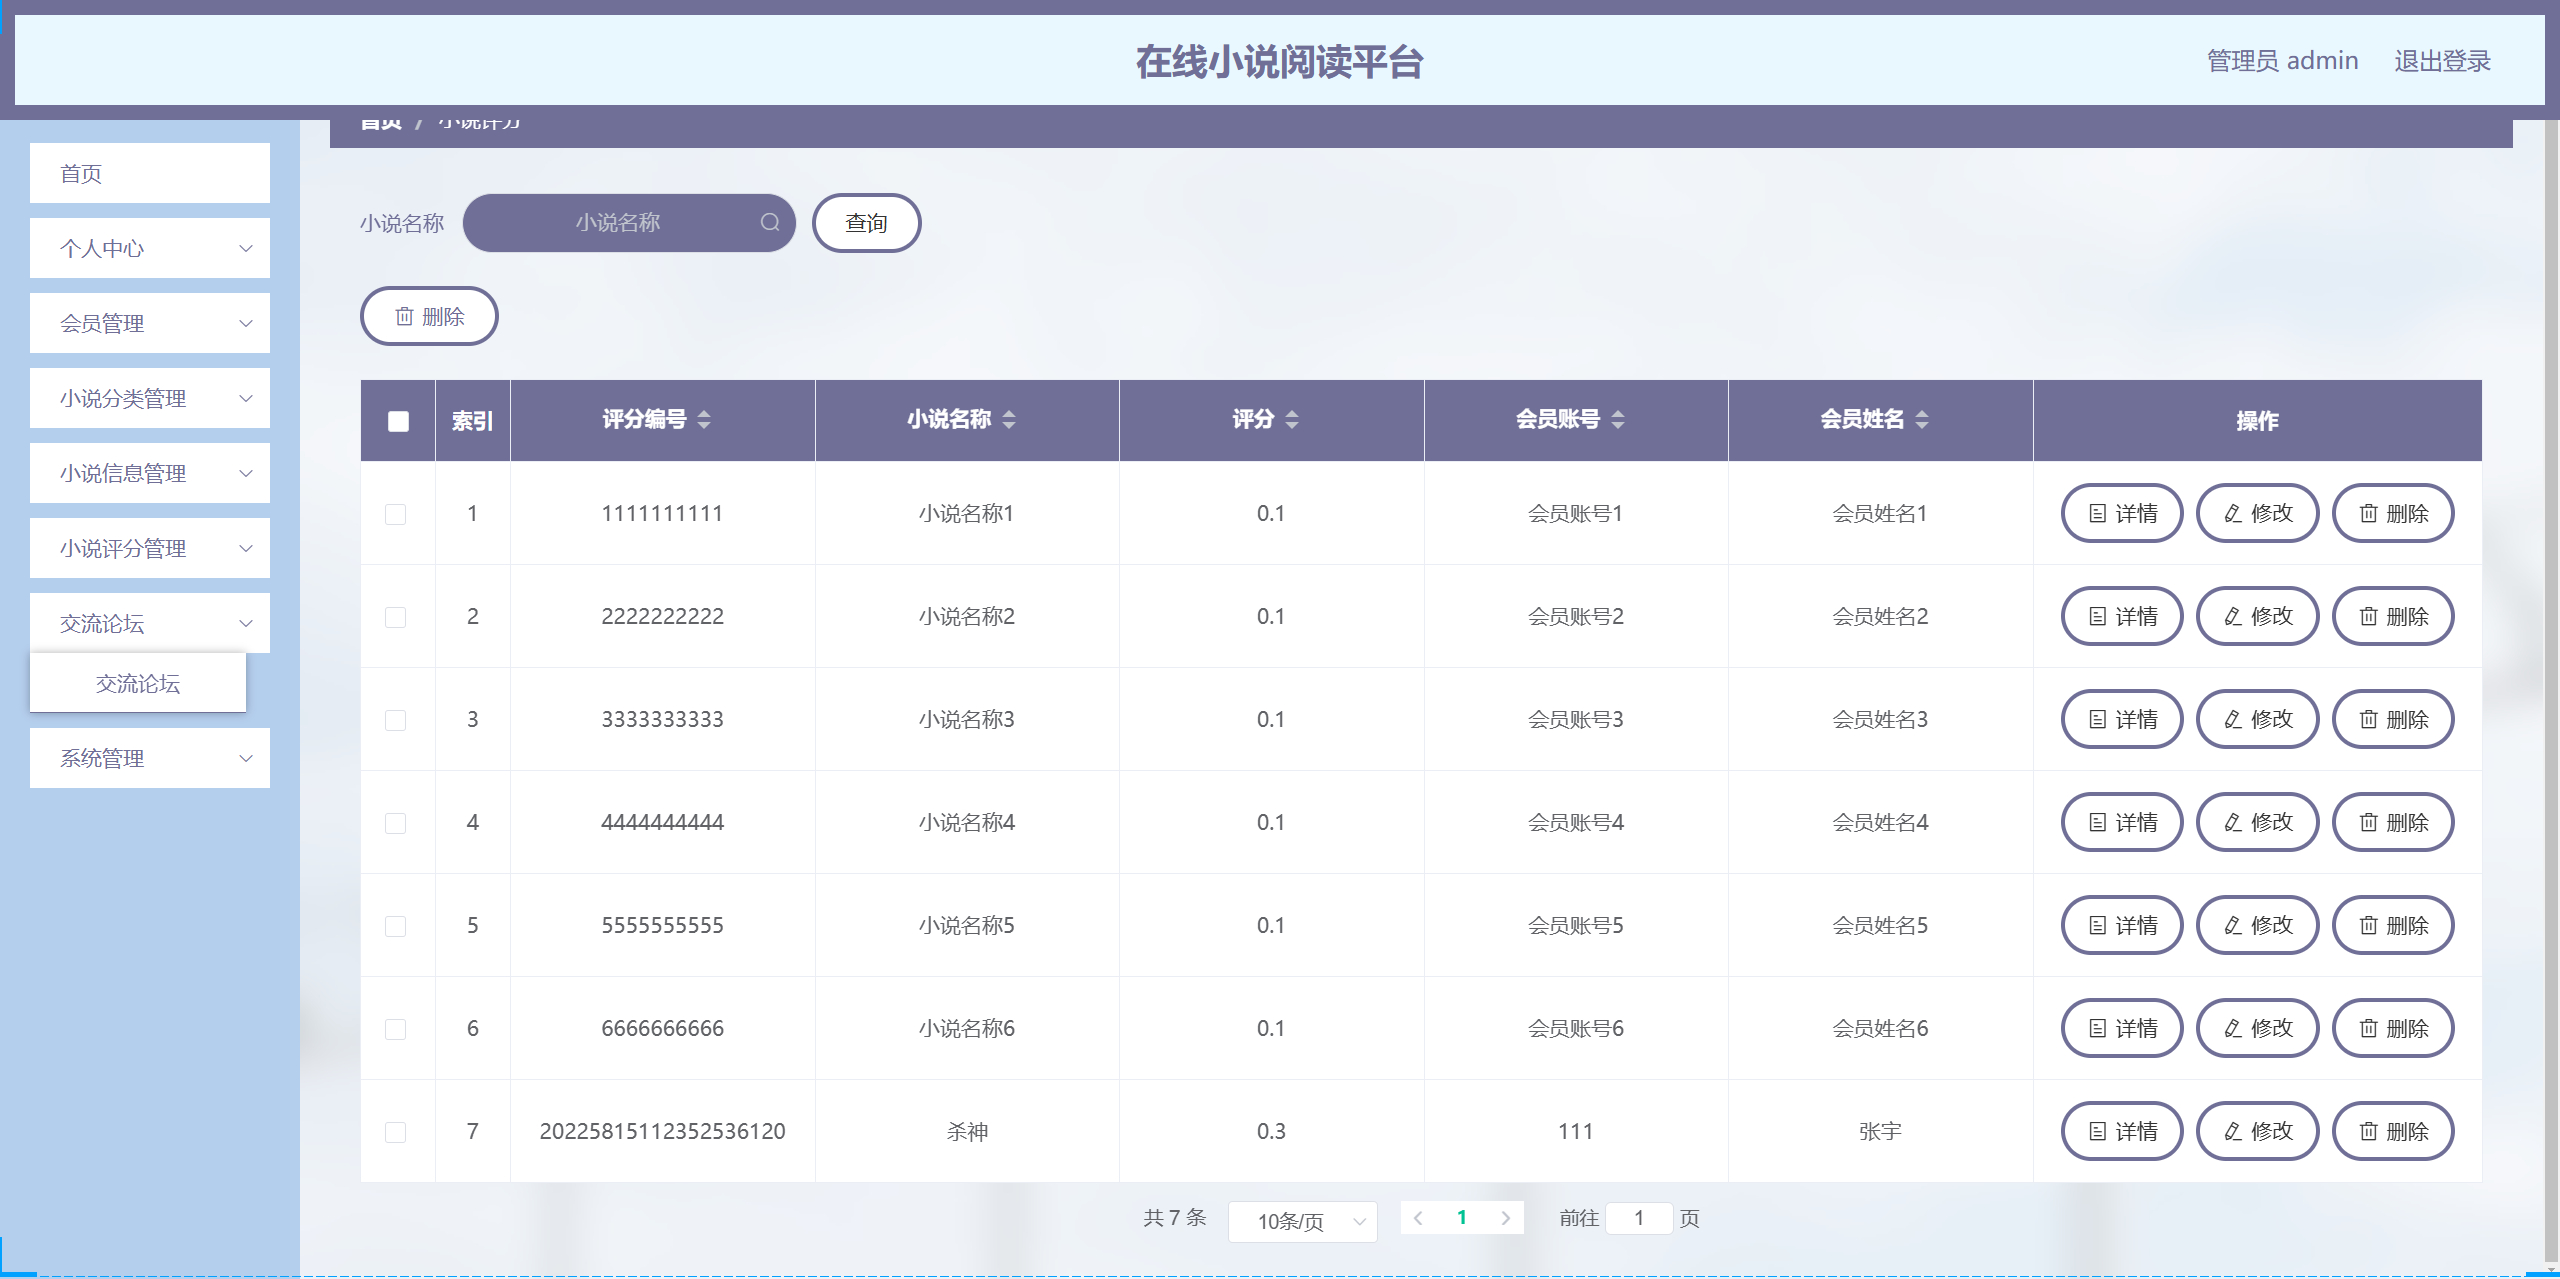Expand 小说评分管理 sidebar menu
Image resolution: width=2560 pixels, height=1279 pixels.
click(150, 548)
